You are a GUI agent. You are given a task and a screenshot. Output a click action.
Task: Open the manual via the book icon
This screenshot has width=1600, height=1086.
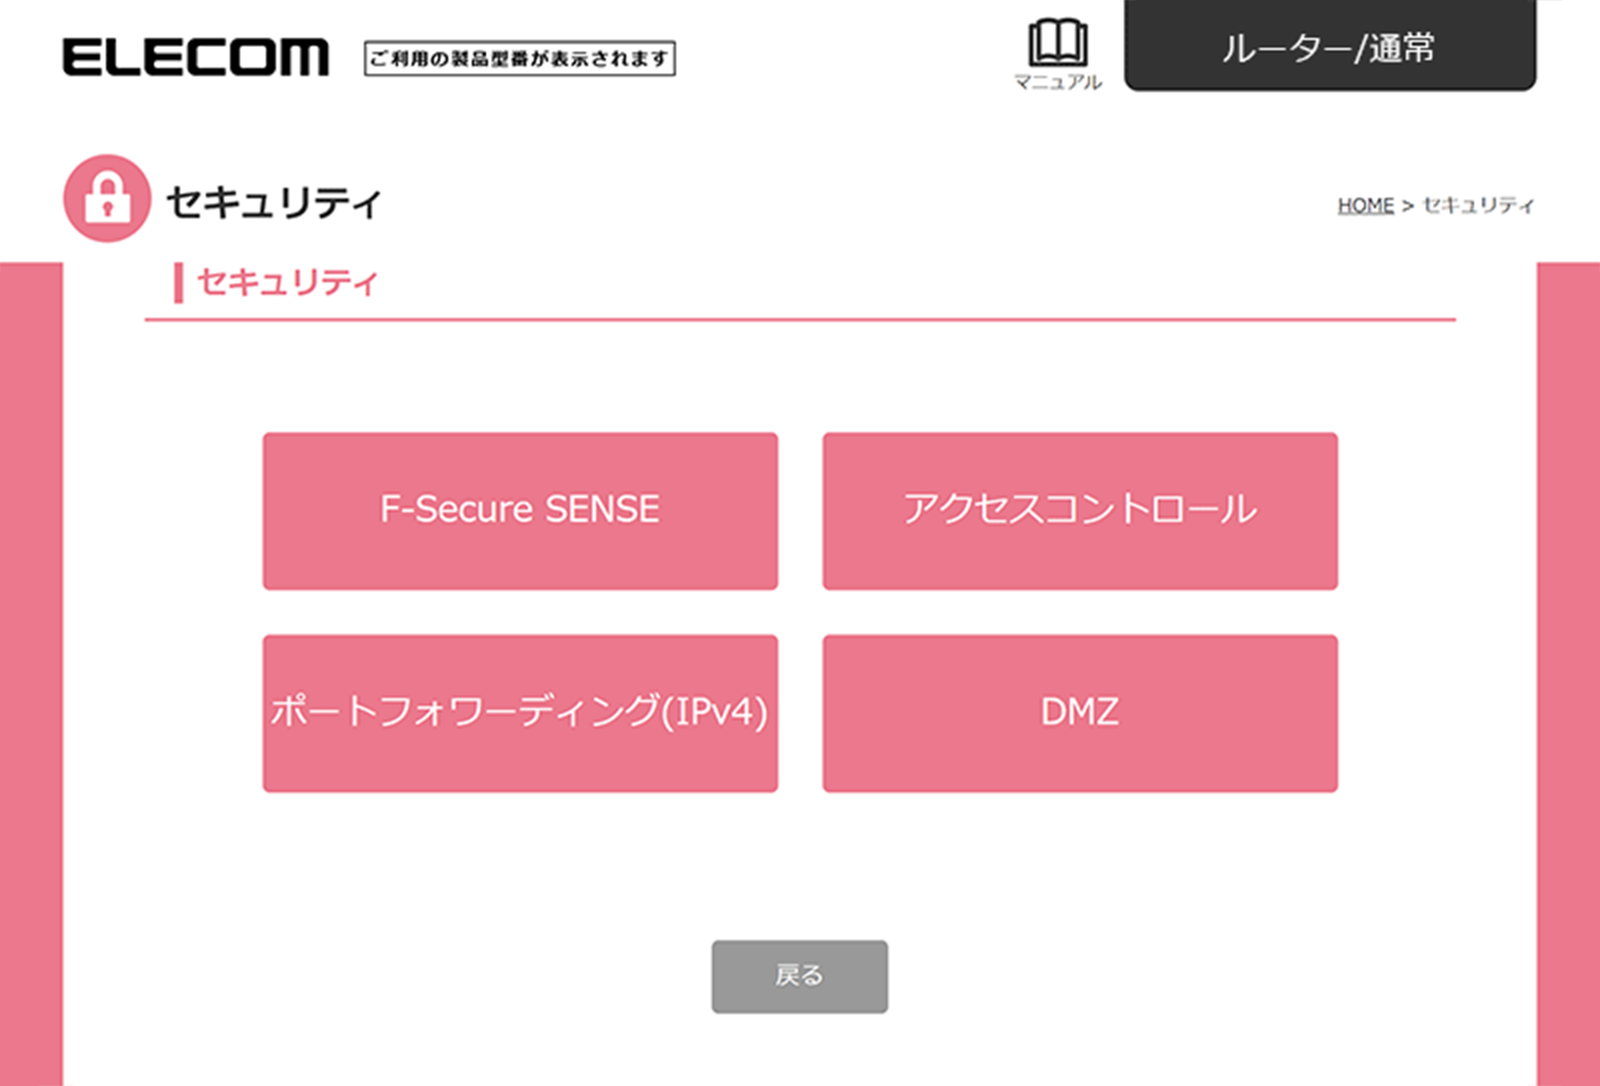tap(1058, 42)
